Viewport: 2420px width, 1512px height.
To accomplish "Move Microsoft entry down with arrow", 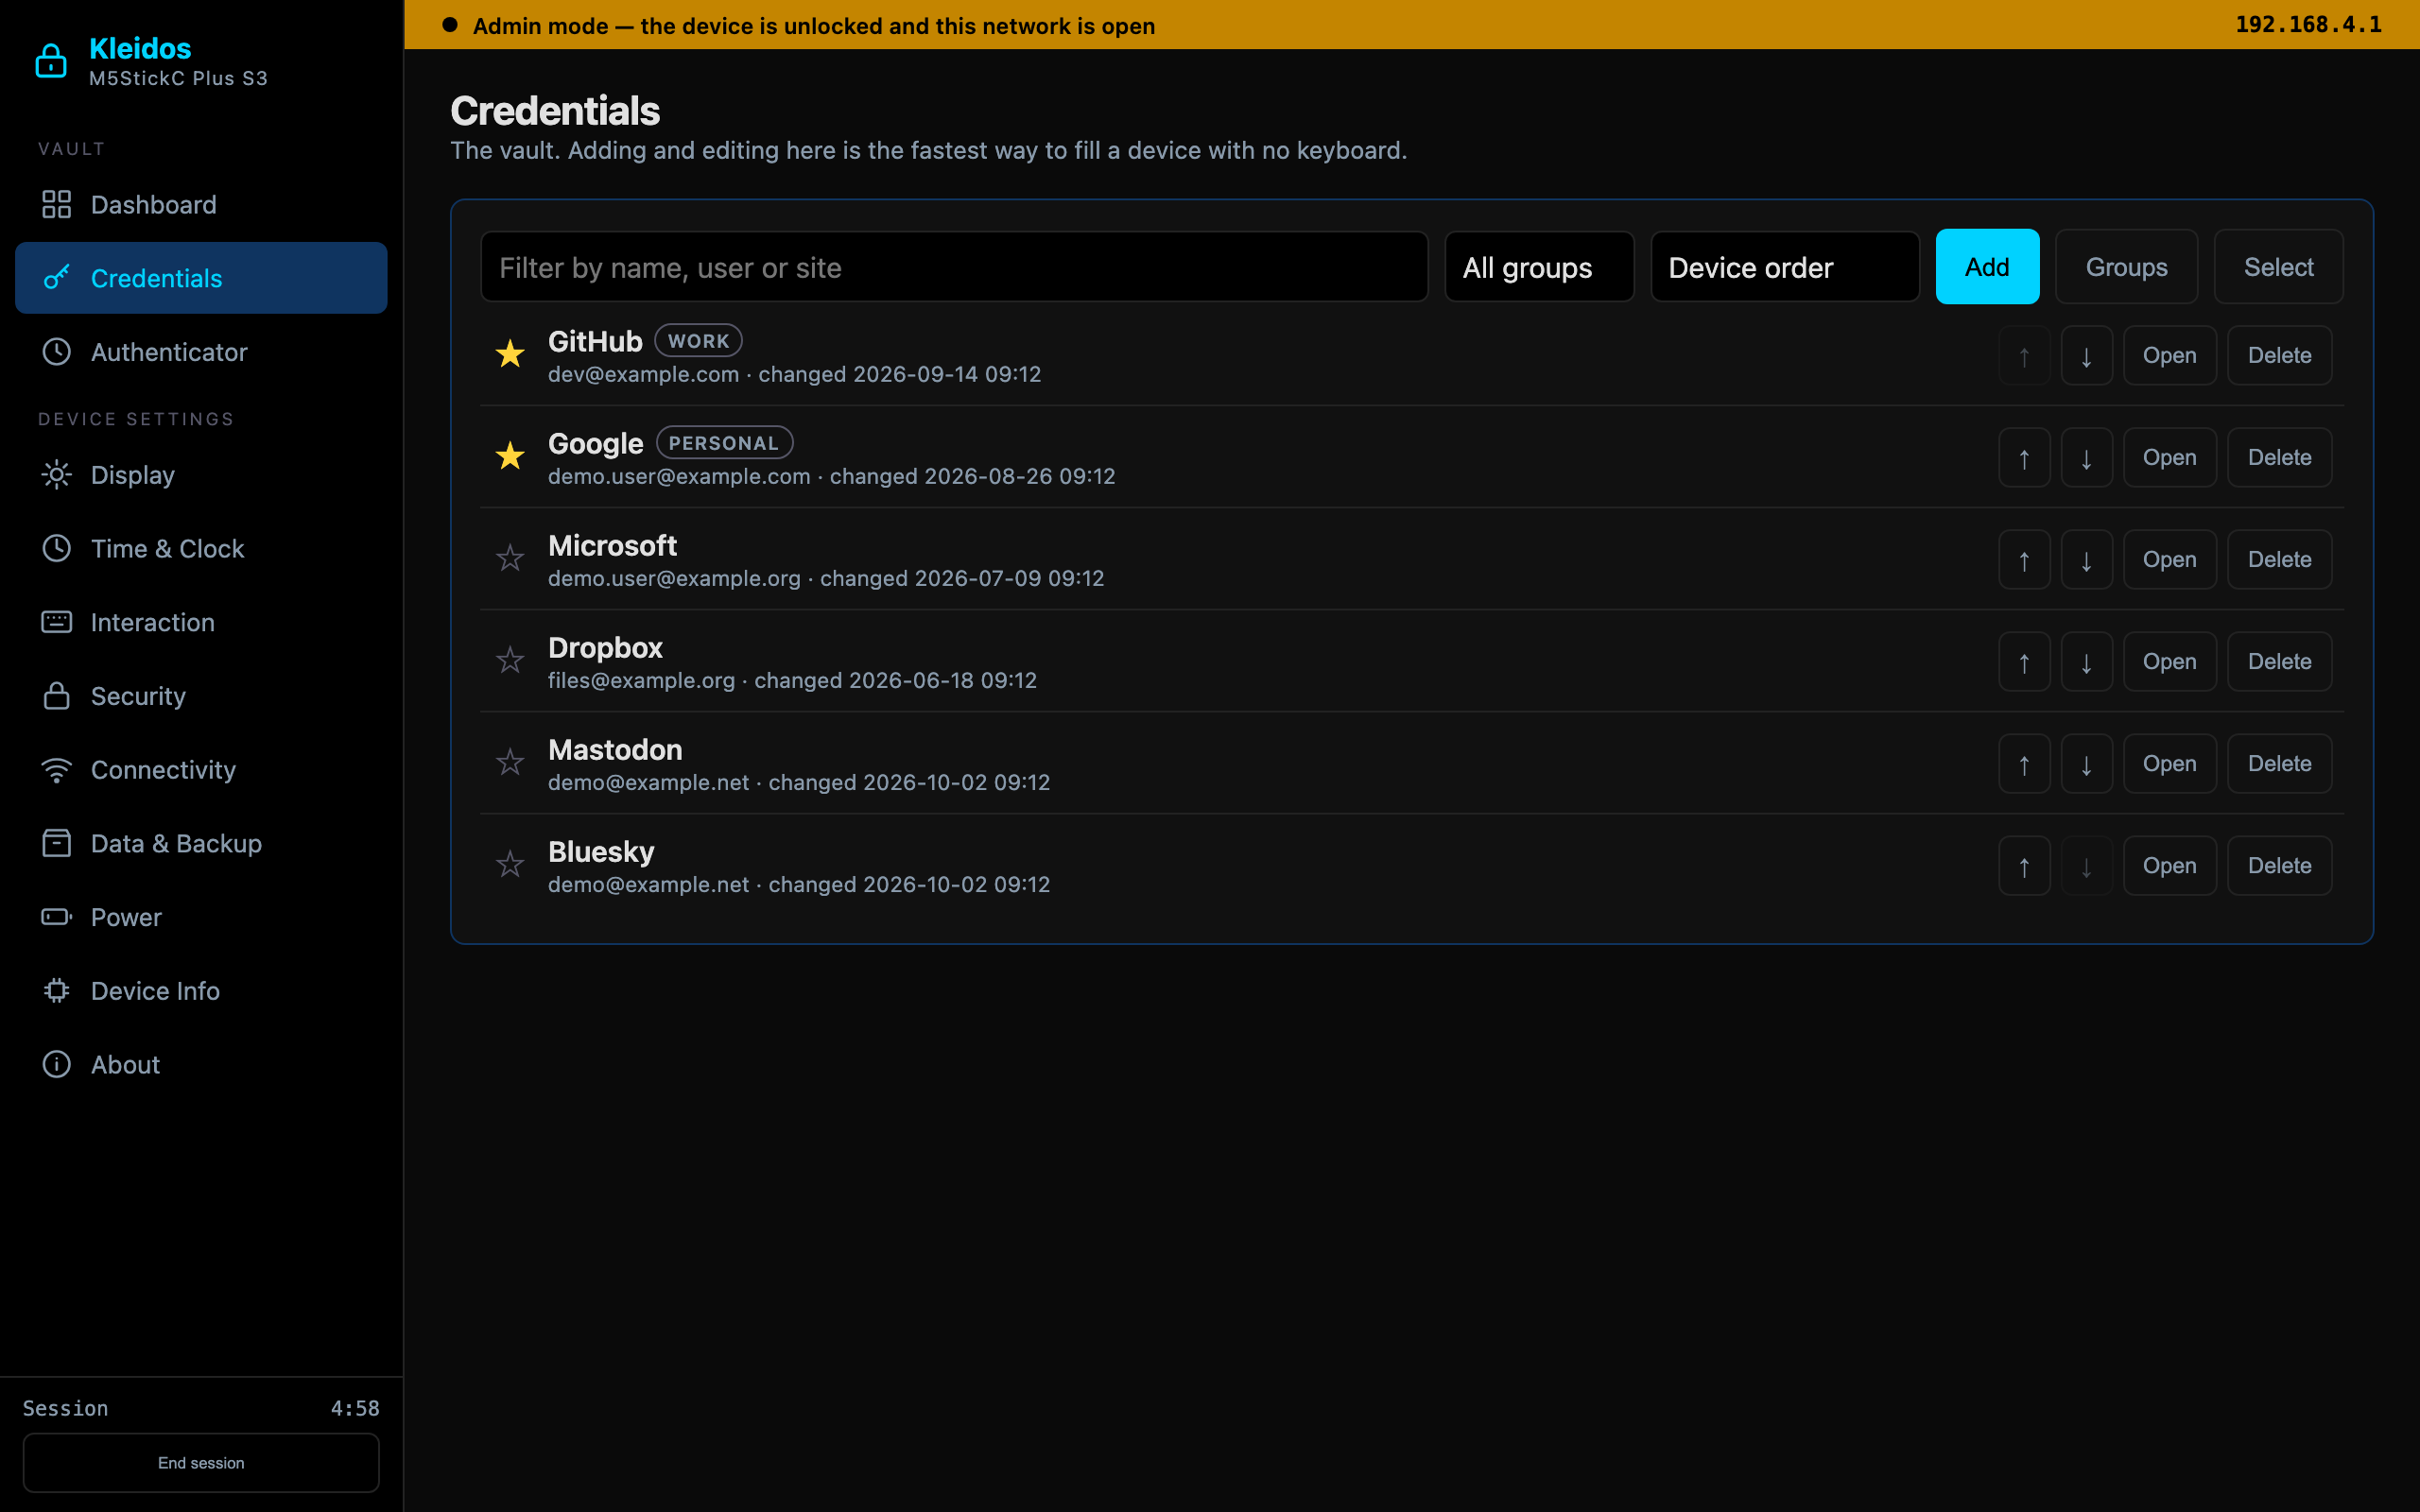I will click(2086, 559).
